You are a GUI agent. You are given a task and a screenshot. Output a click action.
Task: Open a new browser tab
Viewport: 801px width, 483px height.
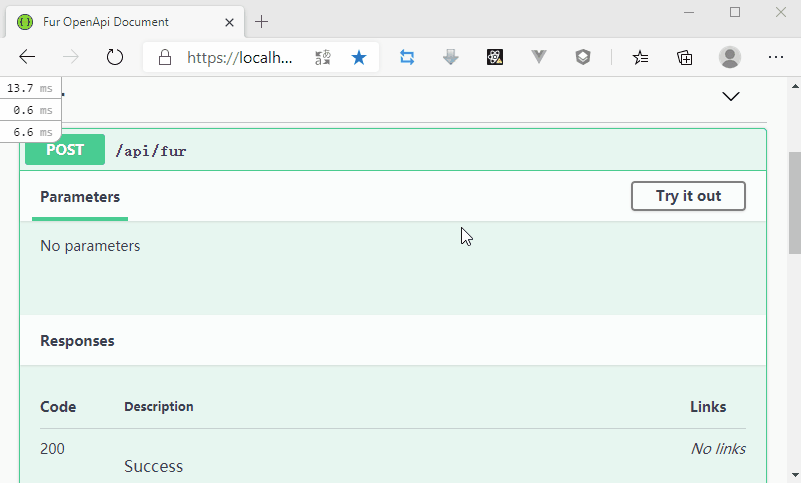[x=262, y=22]
